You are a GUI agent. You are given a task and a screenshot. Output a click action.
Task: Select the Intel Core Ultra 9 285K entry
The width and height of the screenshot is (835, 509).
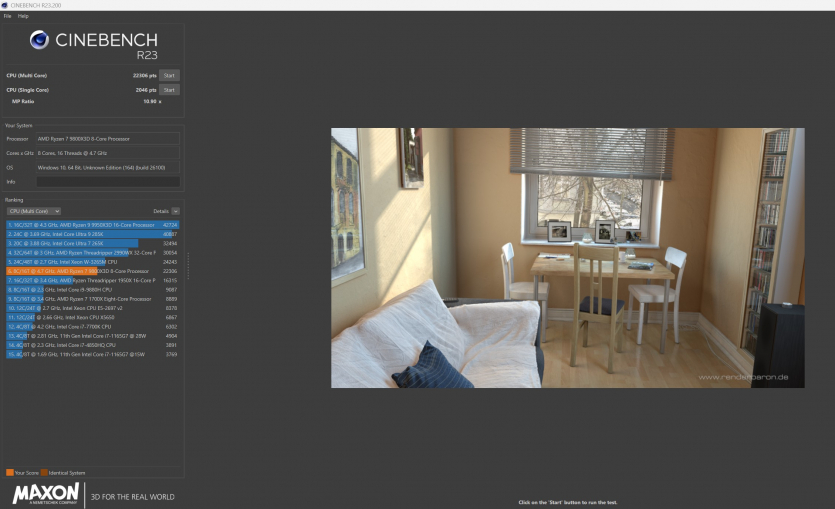(x=90, y=234)
